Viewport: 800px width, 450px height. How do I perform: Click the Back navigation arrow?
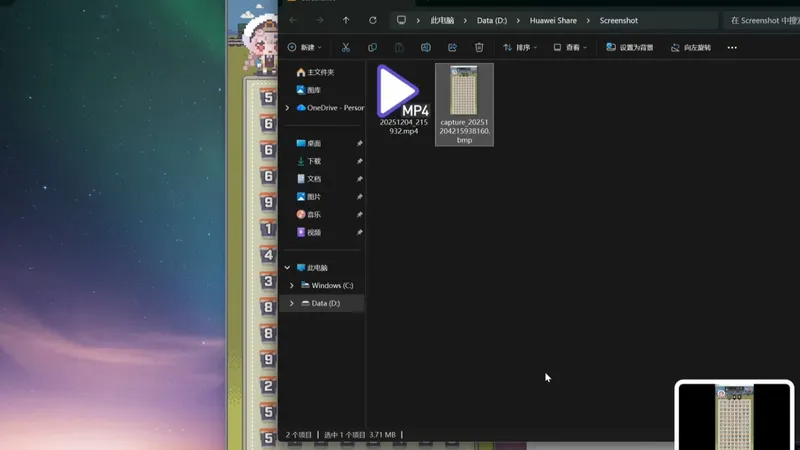pos(293,20)
